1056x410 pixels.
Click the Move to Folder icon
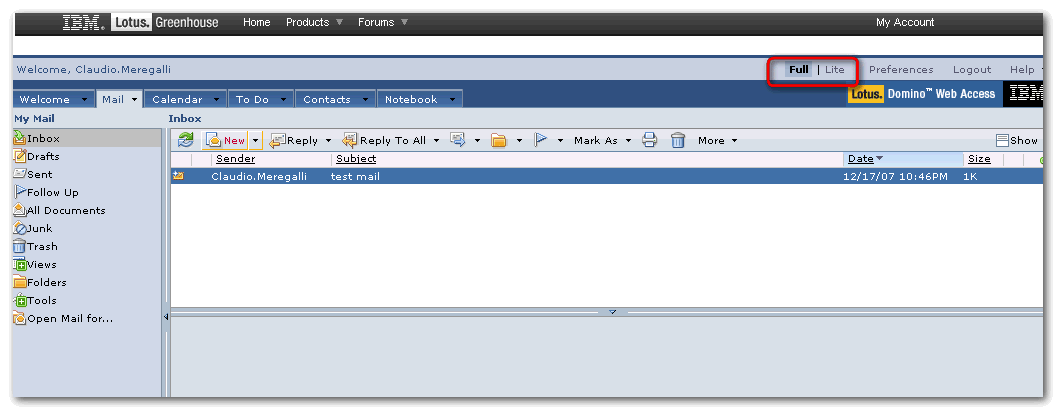[x=498, y=140]
